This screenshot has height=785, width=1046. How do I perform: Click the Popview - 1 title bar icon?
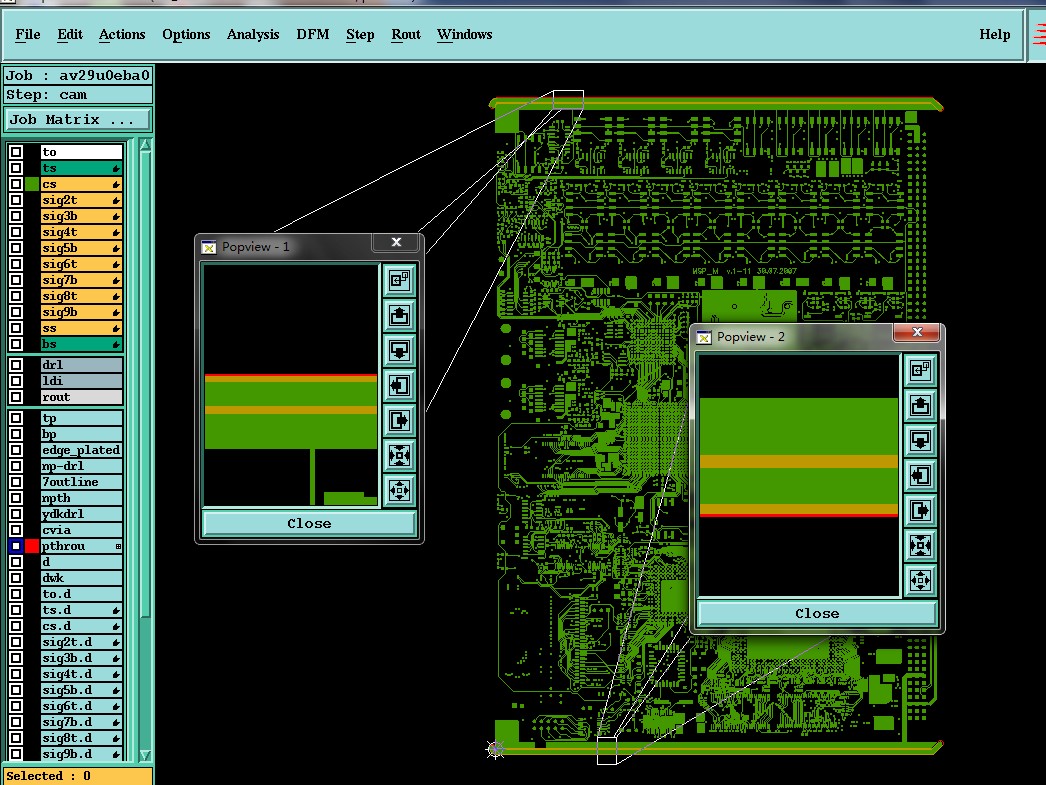(209, 247)
